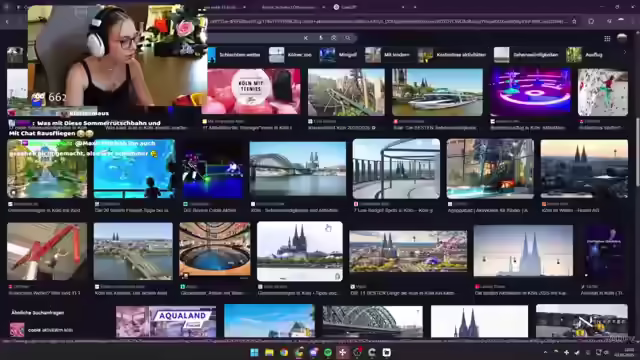640x360 pixels.
Task: Filter by Mit kindern chip
Action: click(x=387, y=55)
